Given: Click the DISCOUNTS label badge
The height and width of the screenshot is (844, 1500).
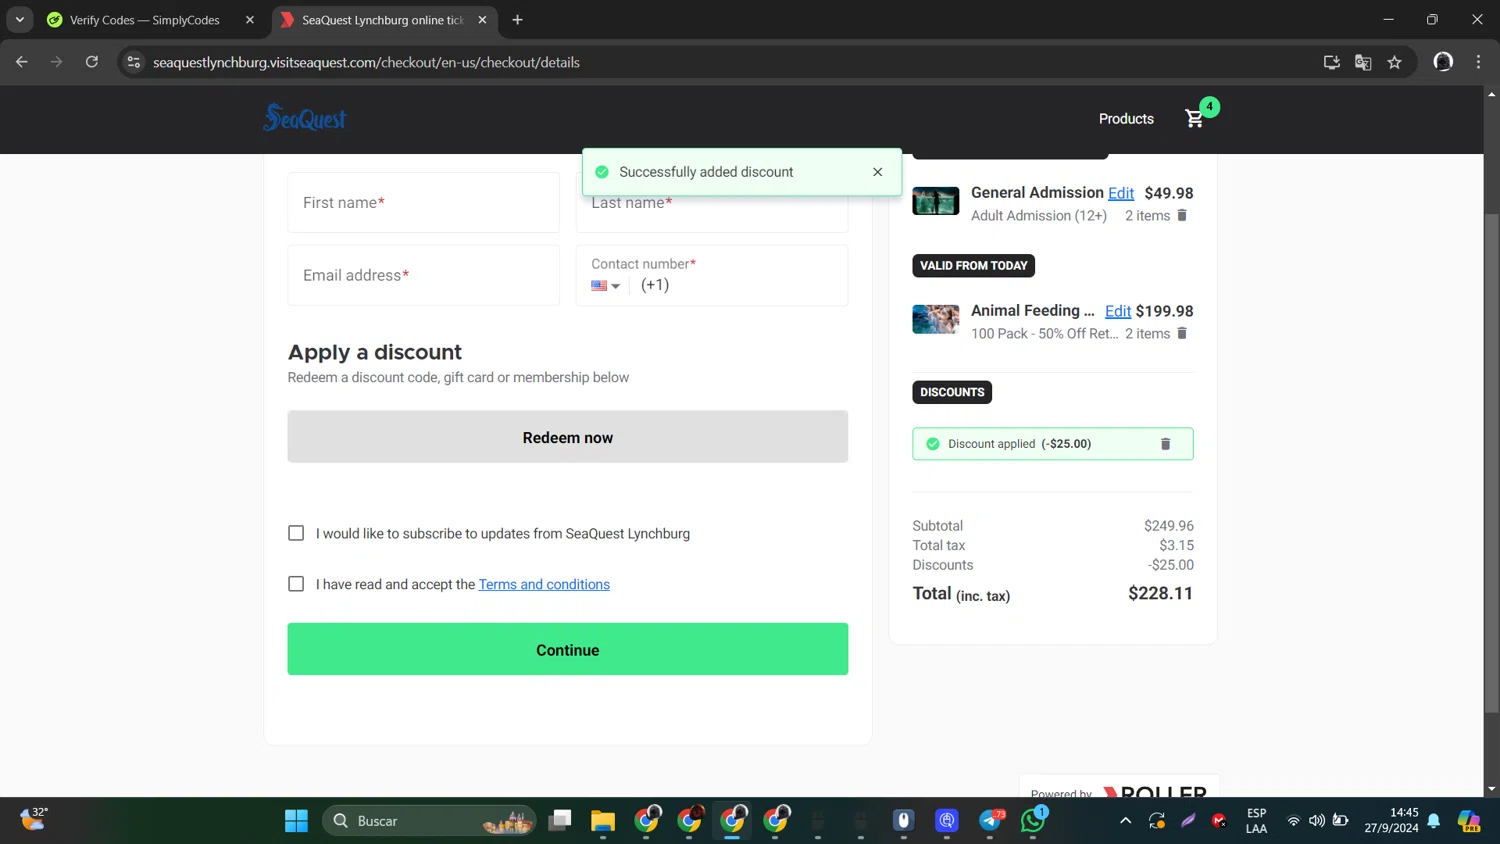Looking at the screenshot, I should [952, 392].
